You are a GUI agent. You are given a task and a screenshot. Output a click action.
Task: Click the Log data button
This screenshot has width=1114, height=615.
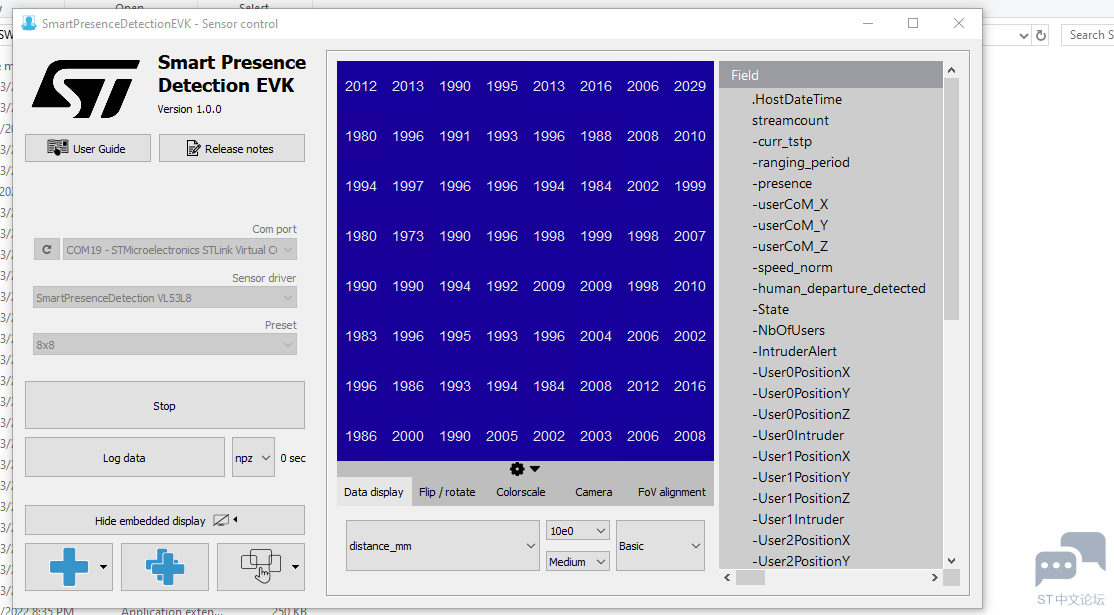coord(124,458)
